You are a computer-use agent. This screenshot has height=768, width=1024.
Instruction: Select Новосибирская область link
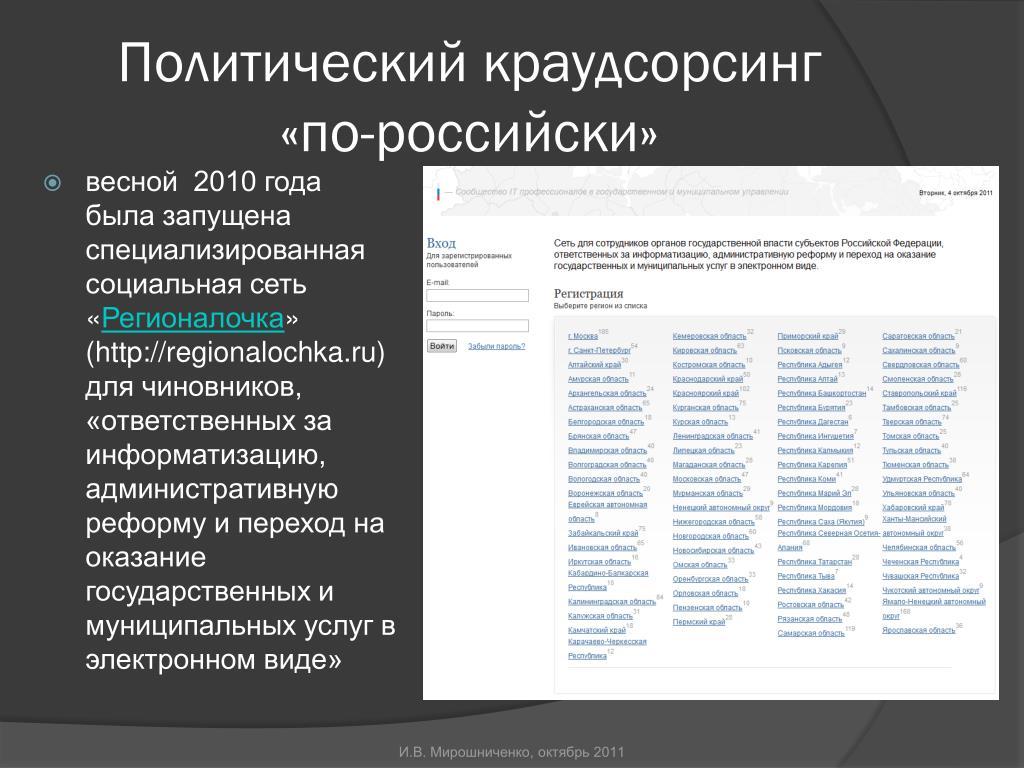tap(713, 551)
